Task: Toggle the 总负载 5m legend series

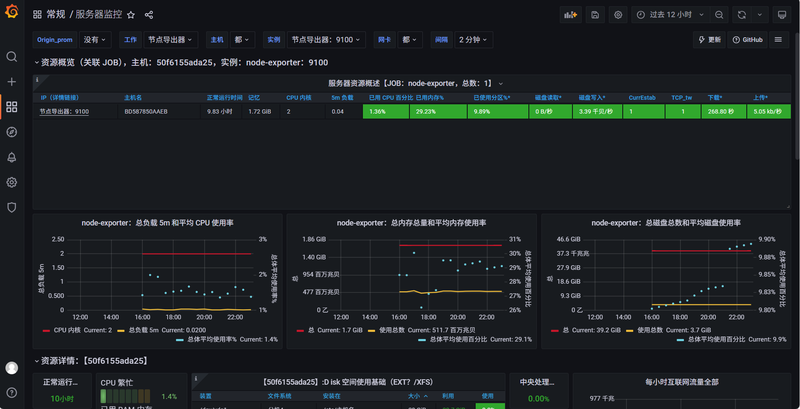Action: (x=147, y=329)
